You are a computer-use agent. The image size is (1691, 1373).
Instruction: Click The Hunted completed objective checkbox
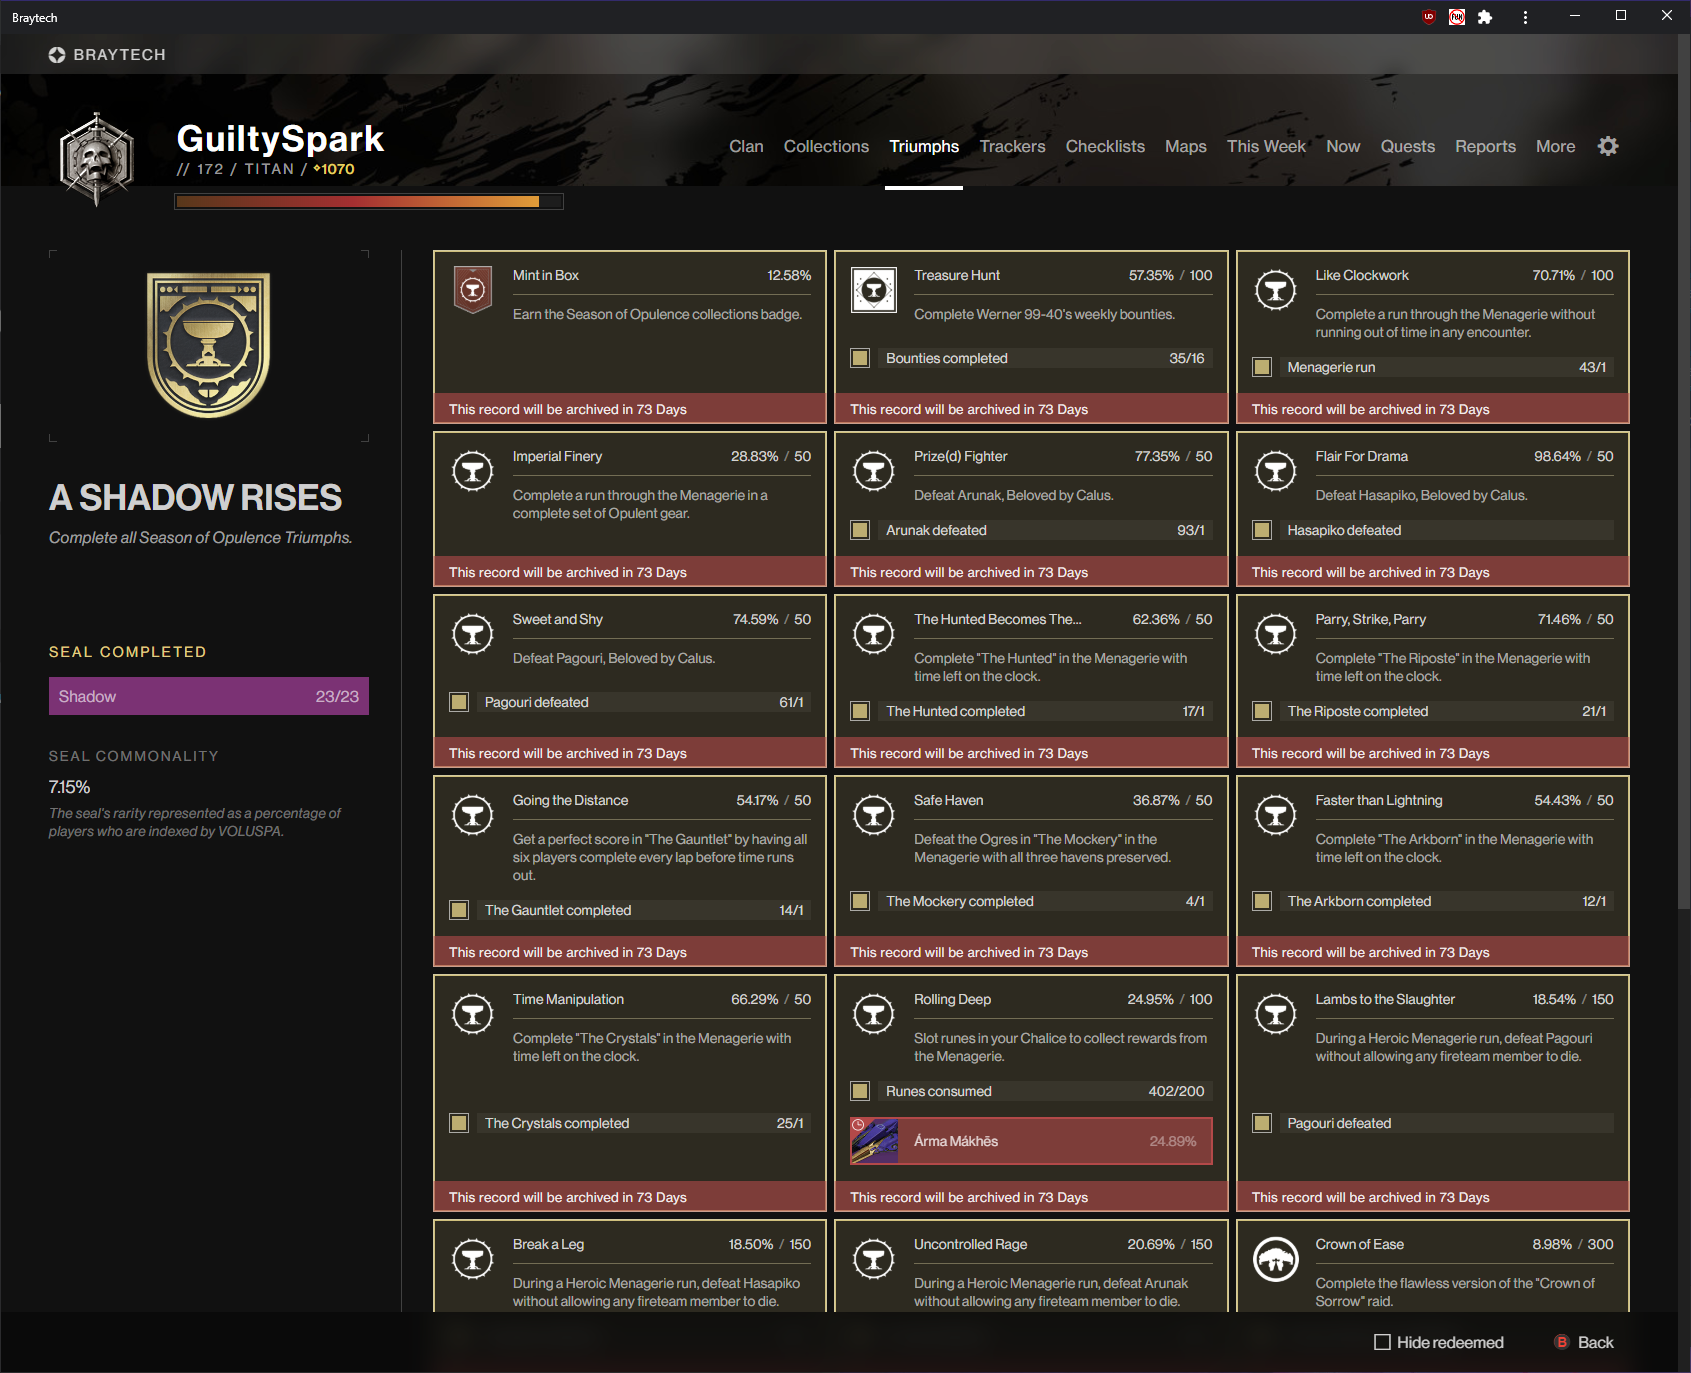tap(860, 711)
